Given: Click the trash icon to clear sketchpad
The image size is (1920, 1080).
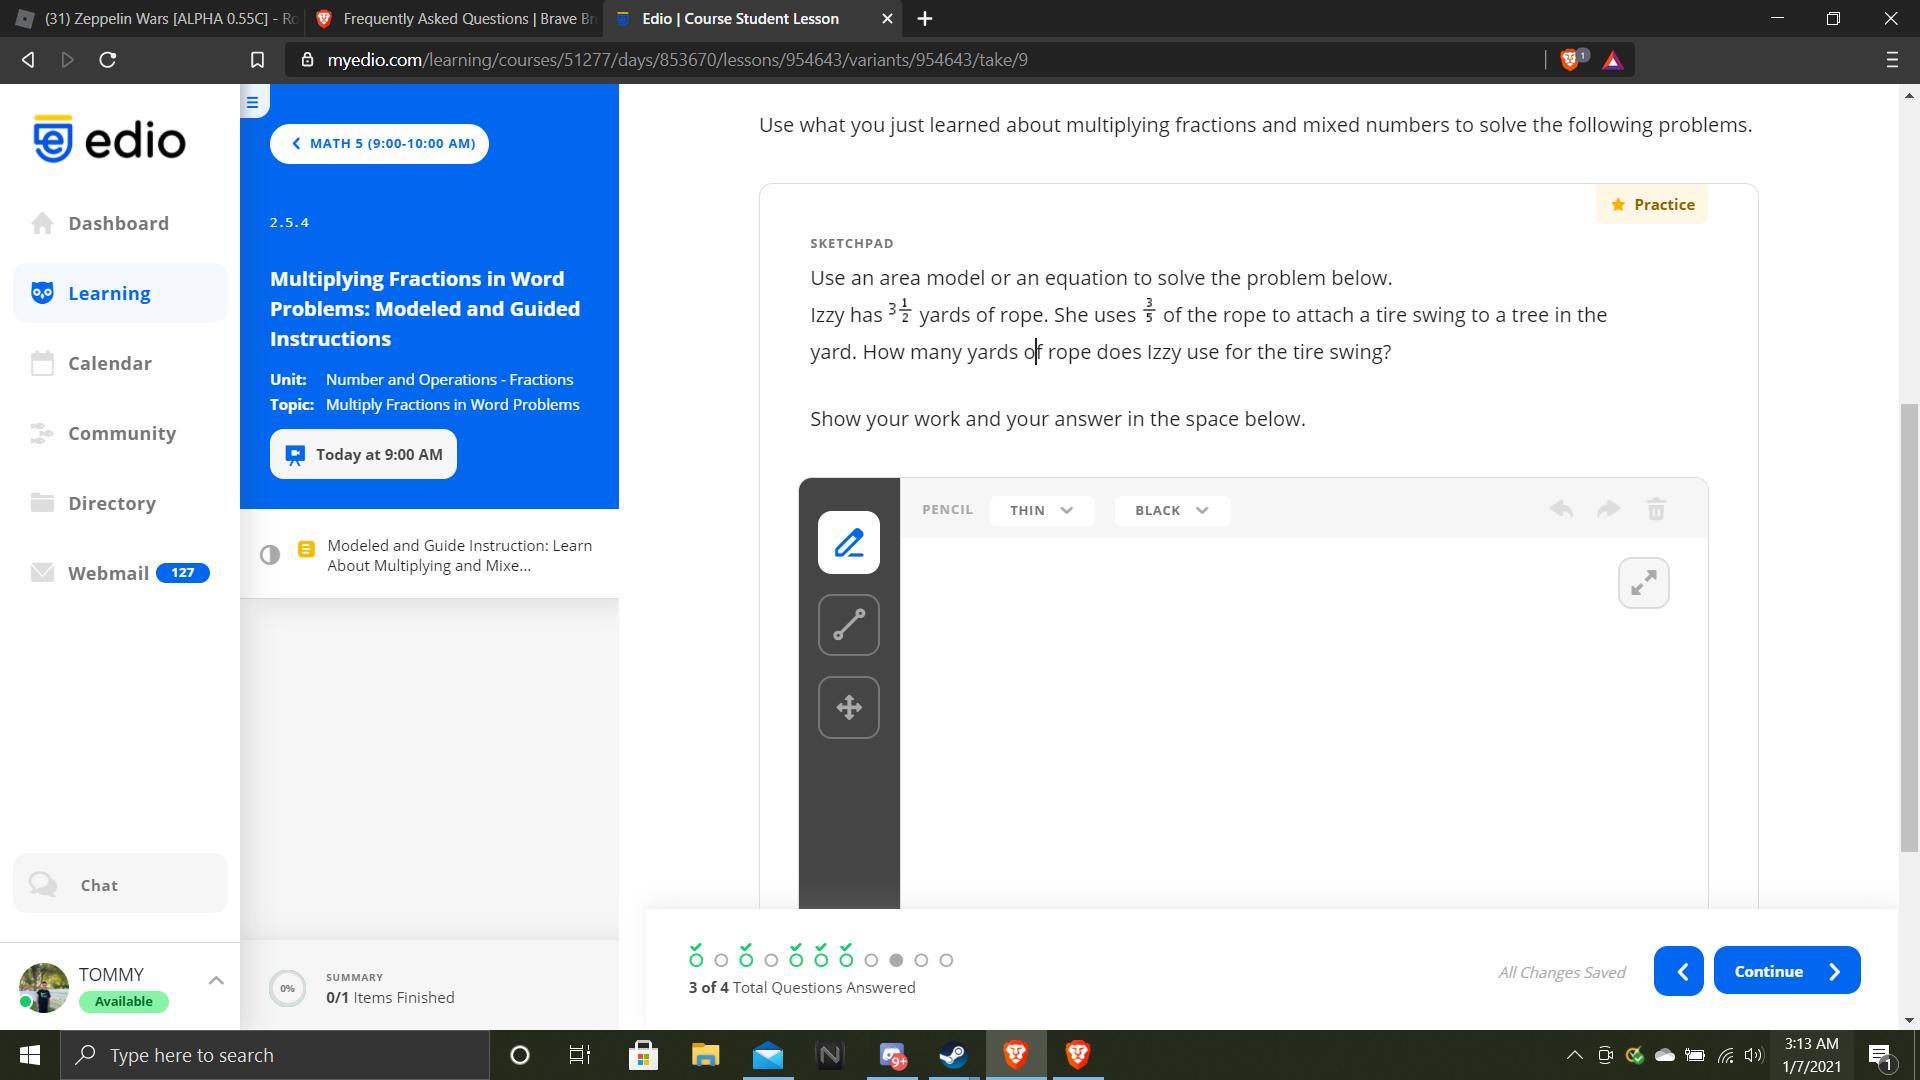Looking at the screenshot, I should [x=1656, y=510].
